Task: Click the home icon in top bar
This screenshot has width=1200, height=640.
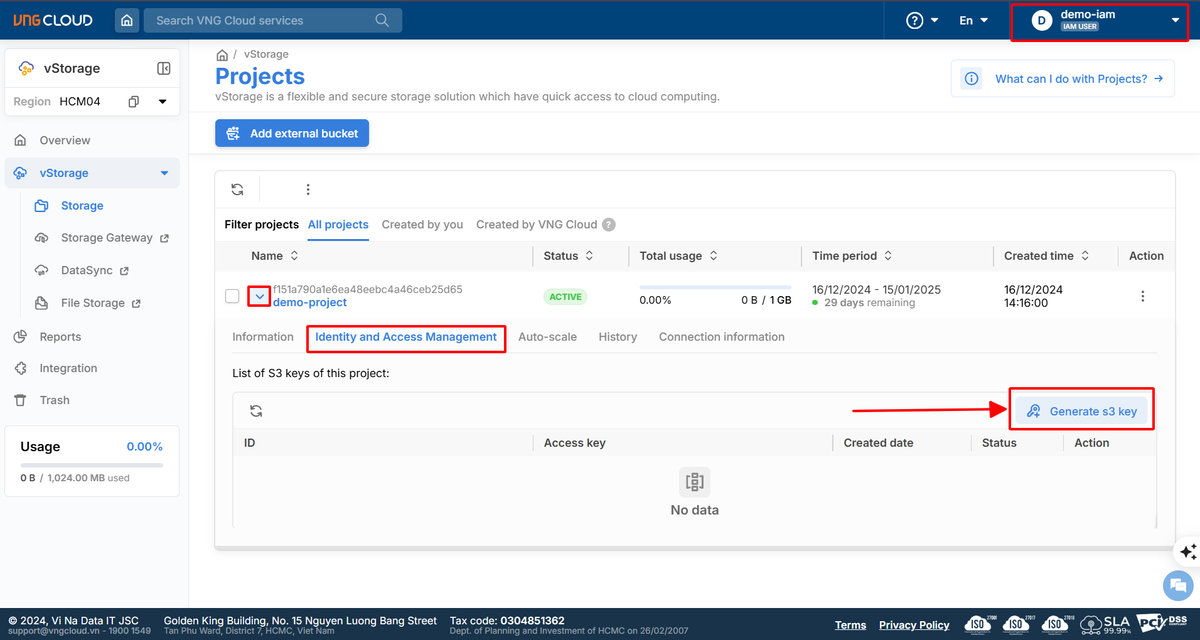Action: coord(126,20)
